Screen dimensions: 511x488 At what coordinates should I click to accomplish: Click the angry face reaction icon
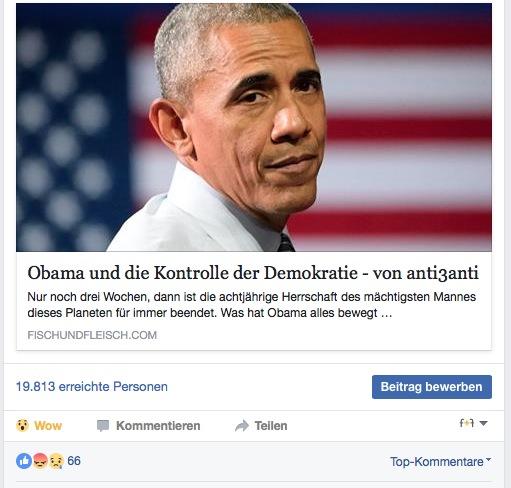point(40,461)
